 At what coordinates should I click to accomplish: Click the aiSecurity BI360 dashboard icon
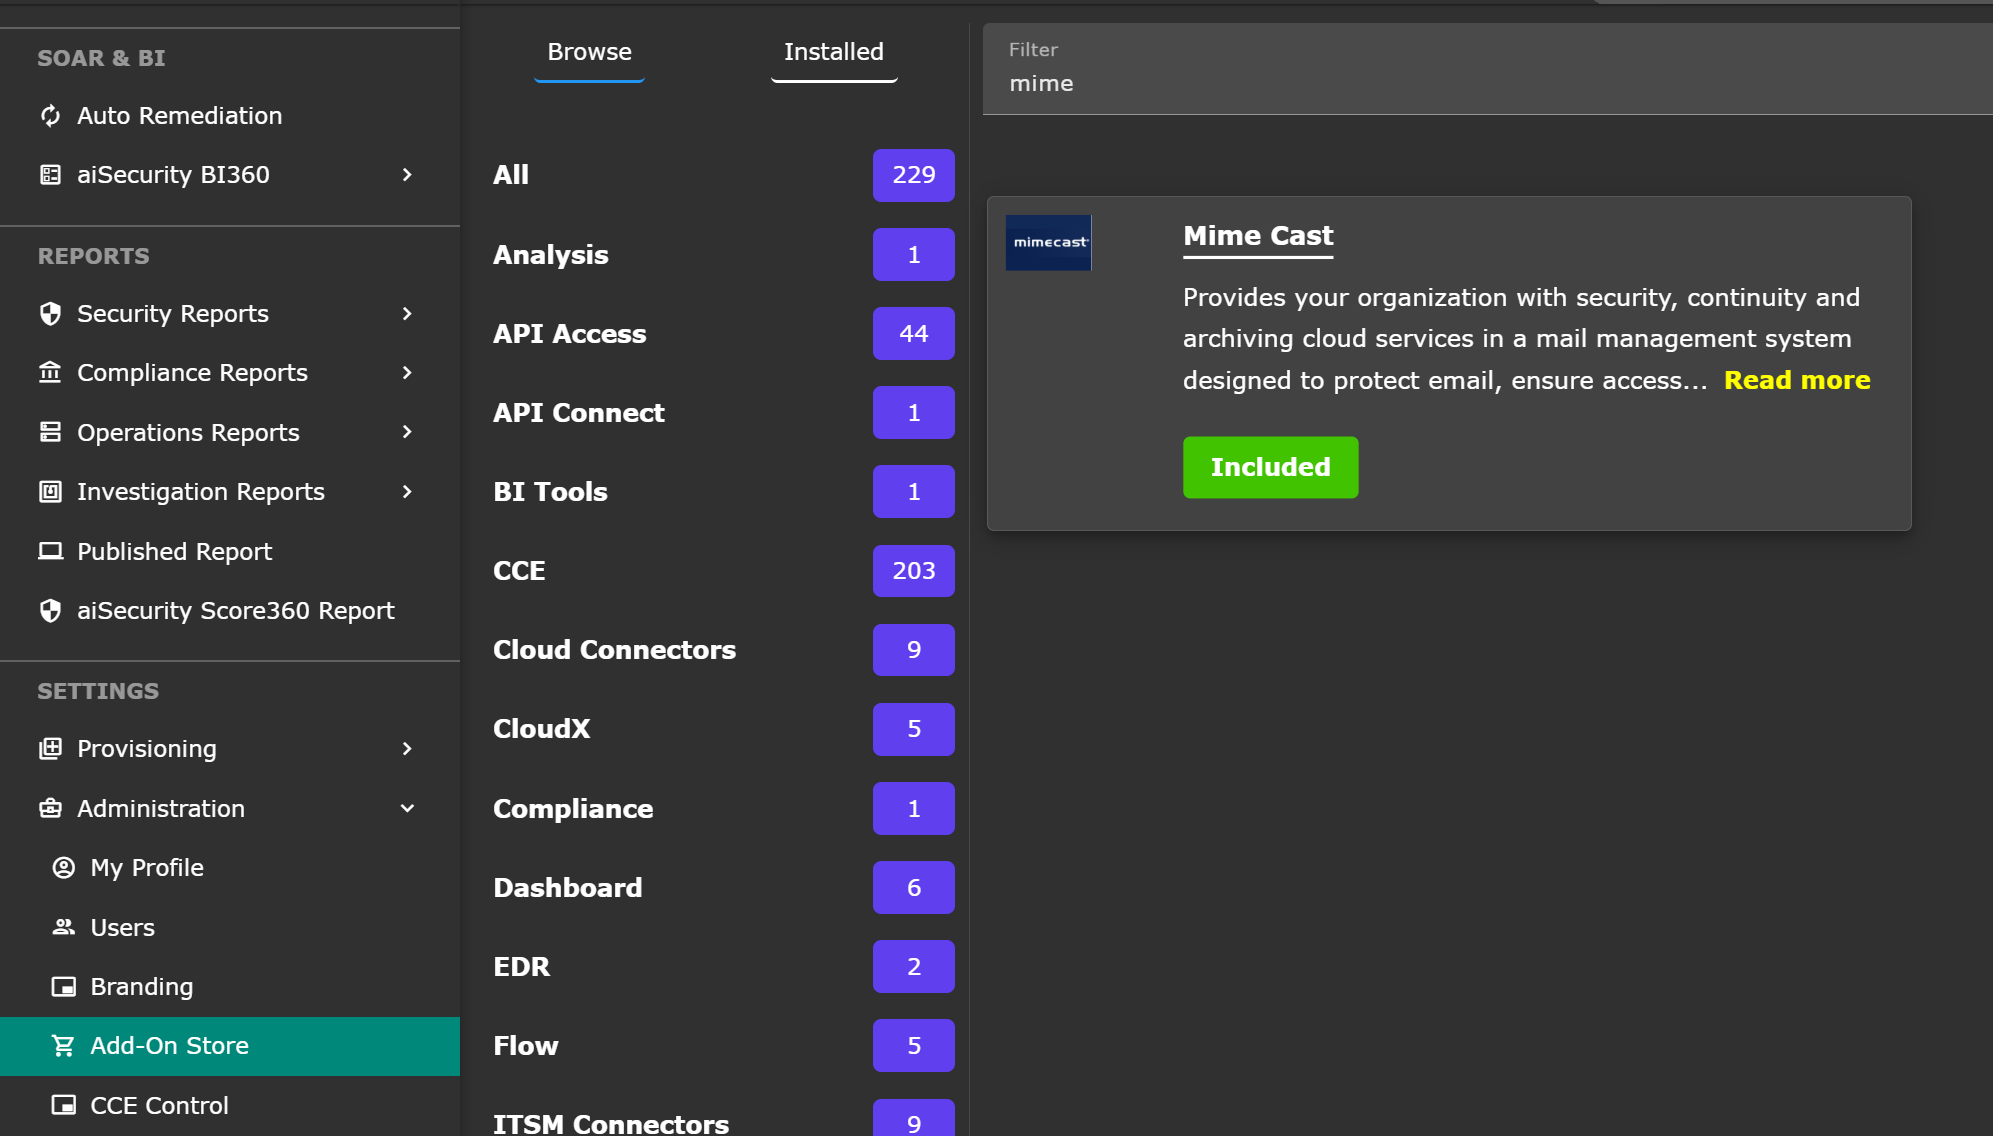(50, 175)
